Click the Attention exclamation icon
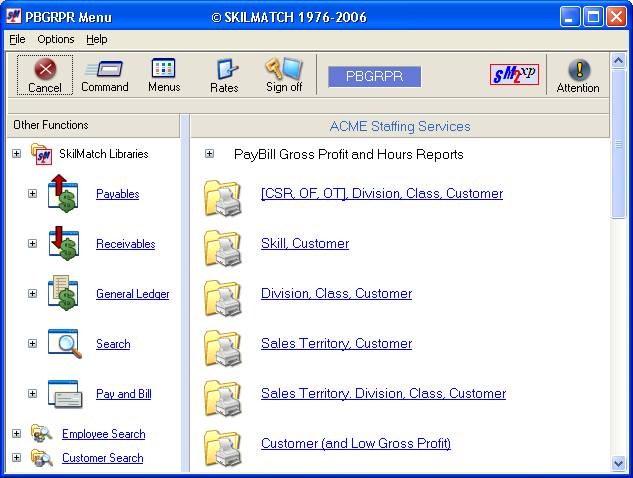Image resolution: width=633 pixels, height=478 pixels. 579,69
